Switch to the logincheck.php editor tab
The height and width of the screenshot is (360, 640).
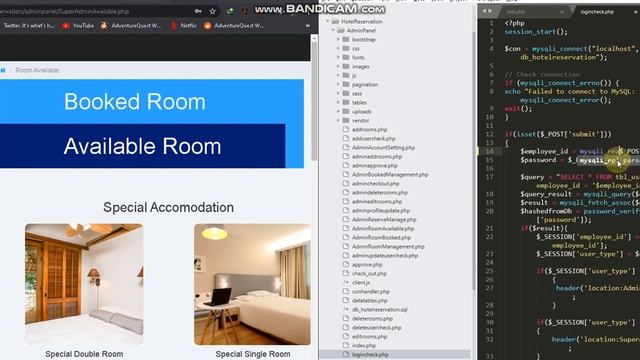click(x=597, y=12)
